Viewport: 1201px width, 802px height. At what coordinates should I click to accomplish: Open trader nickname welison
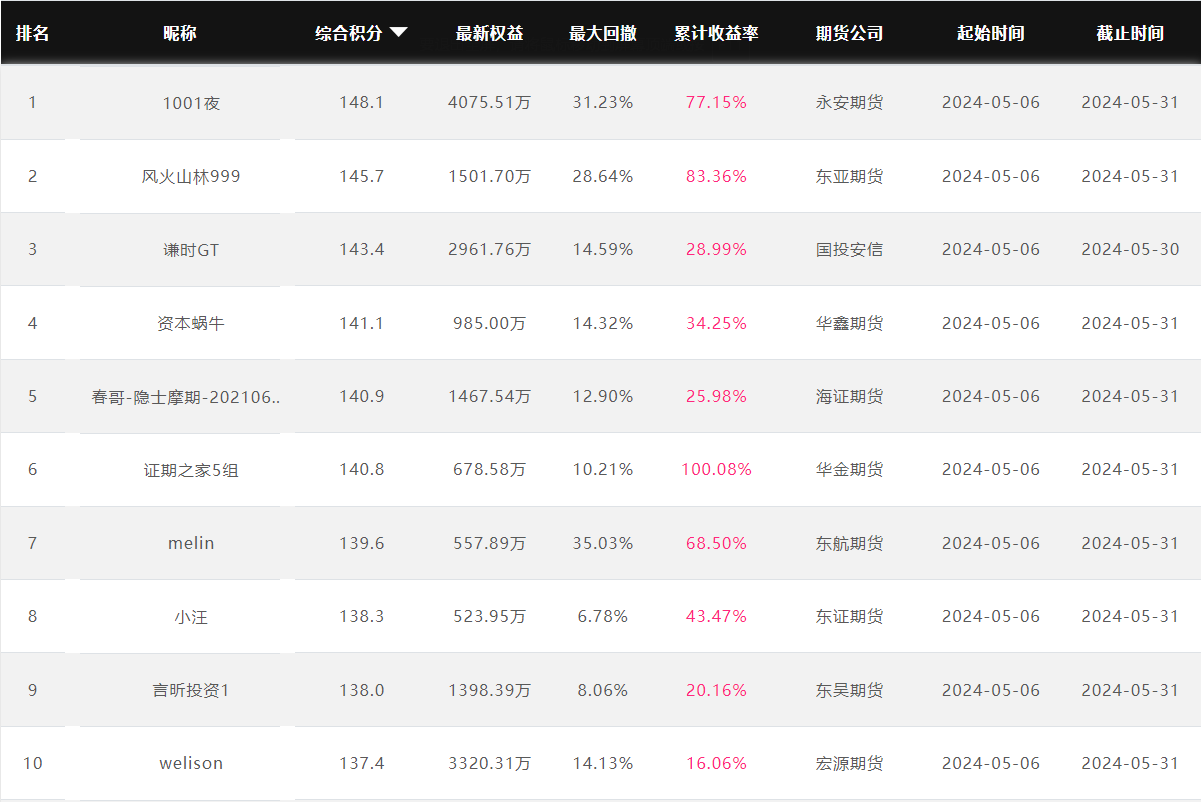191,763
